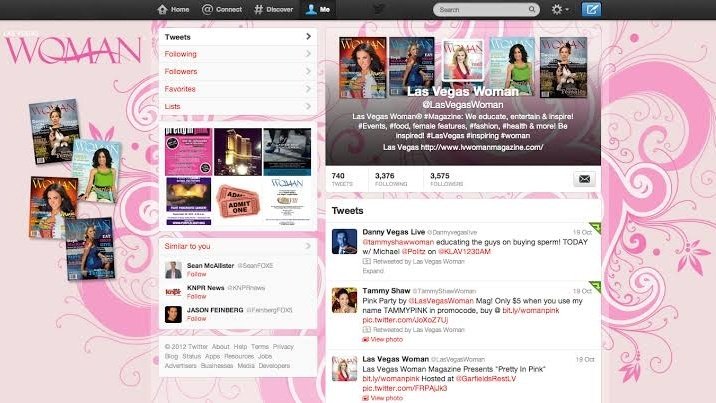Screen dimensions: 716x403
Task: Follow JASON FEINBERG
Action: 196,319
